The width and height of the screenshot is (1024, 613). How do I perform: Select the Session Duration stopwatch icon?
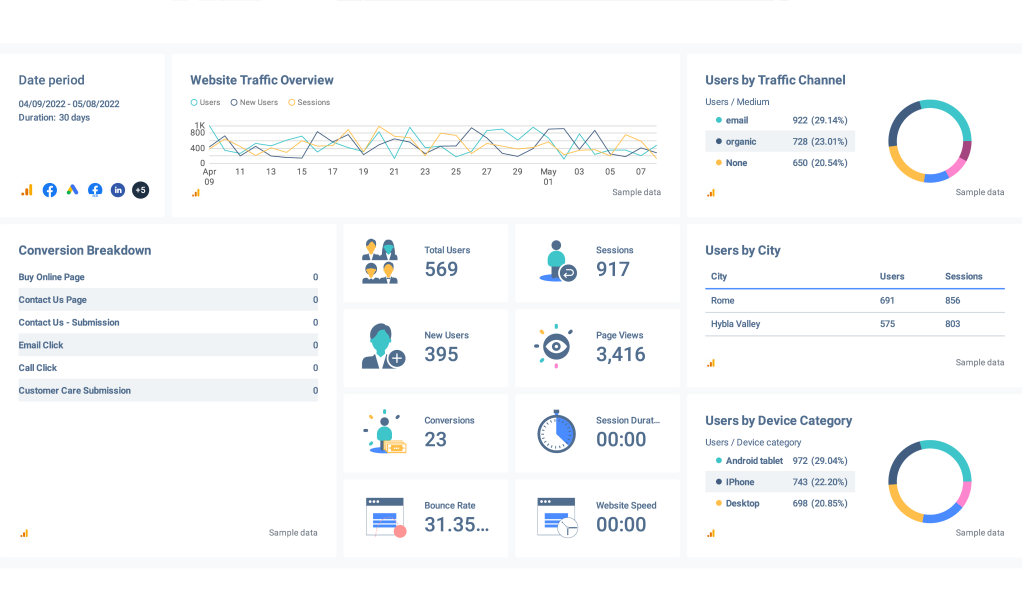[x=557, y=431]
